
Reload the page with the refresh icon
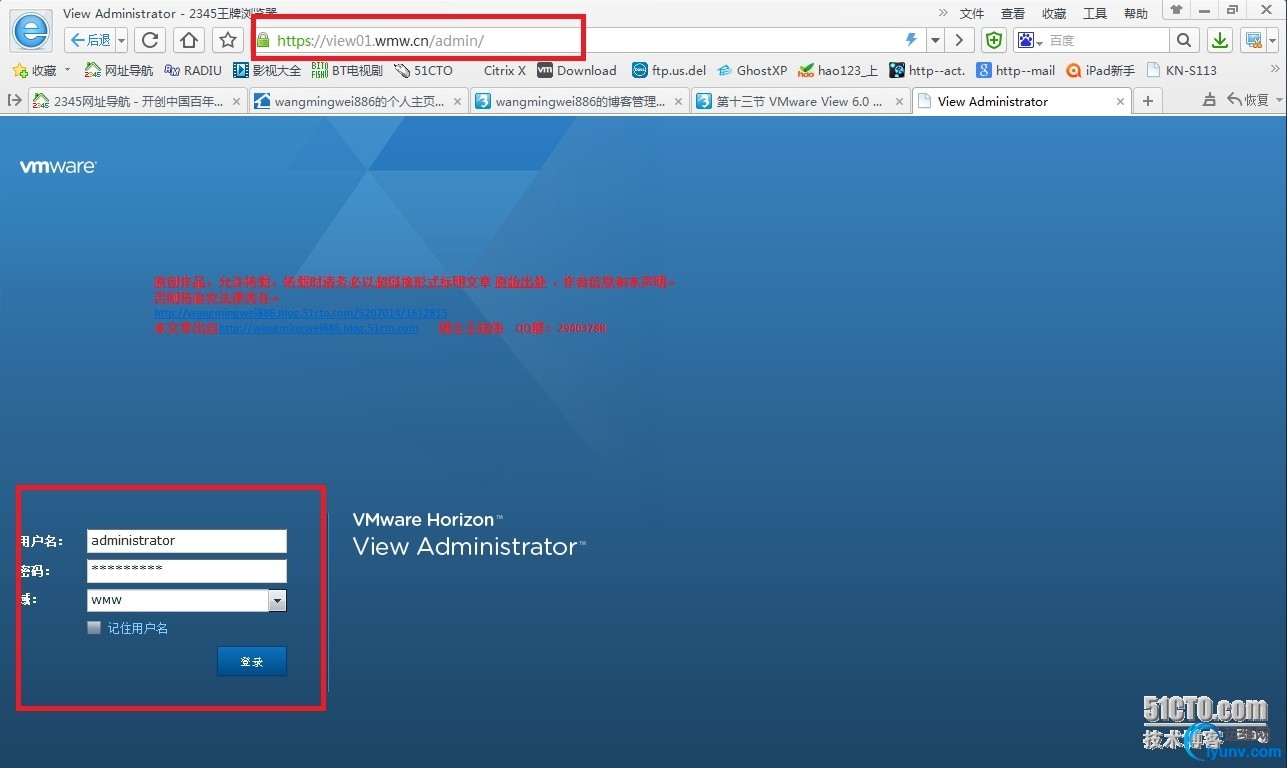[x=150, y=40]
